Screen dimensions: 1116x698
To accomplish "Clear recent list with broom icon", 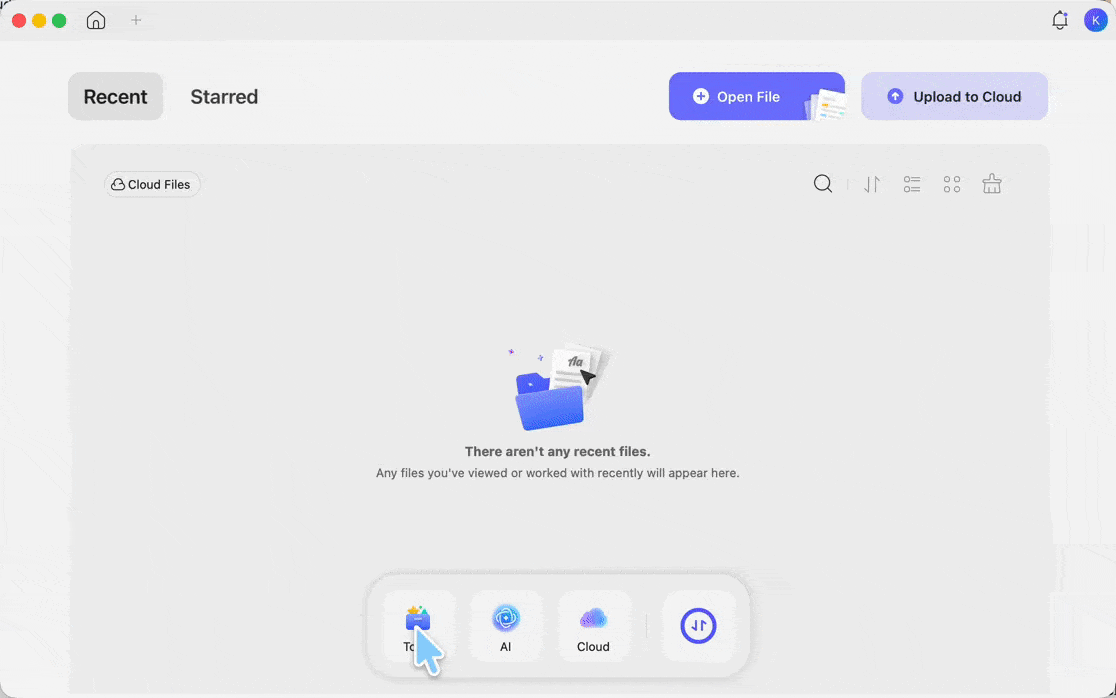I will [991, 184].
